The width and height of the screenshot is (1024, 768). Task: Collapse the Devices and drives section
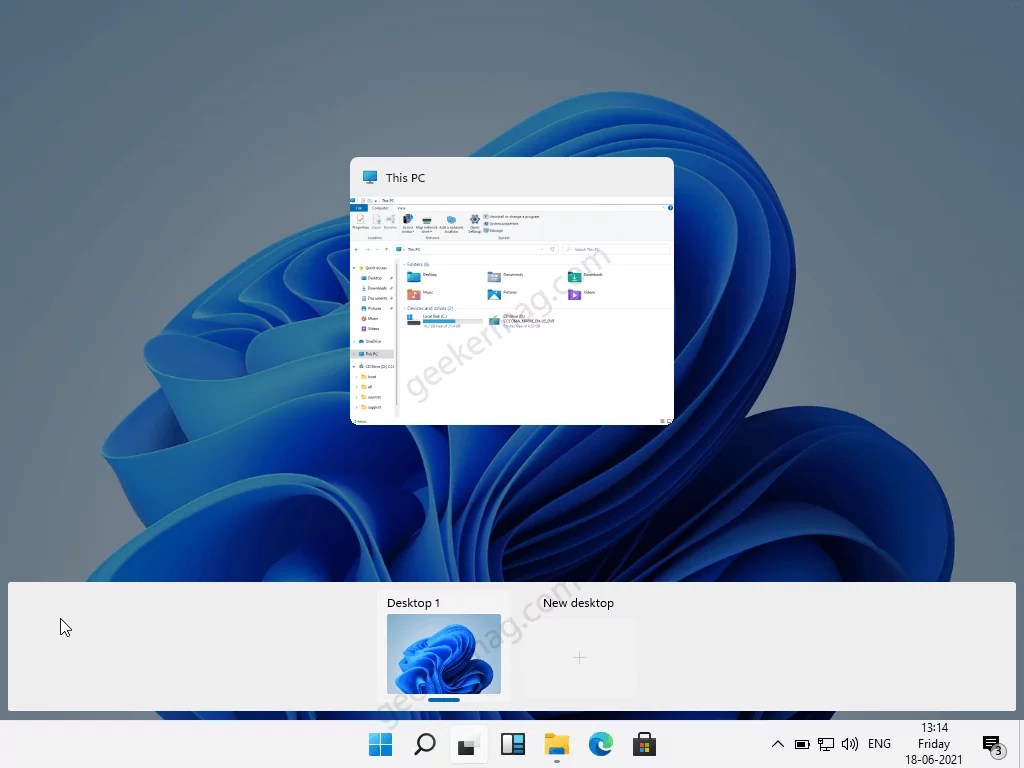click(x=405, y=308)
